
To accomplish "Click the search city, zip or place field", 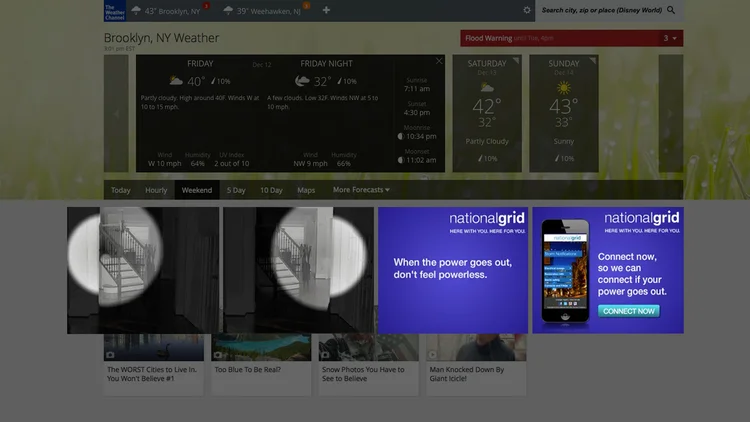I will pyautogui.click(x=602, y=10).
